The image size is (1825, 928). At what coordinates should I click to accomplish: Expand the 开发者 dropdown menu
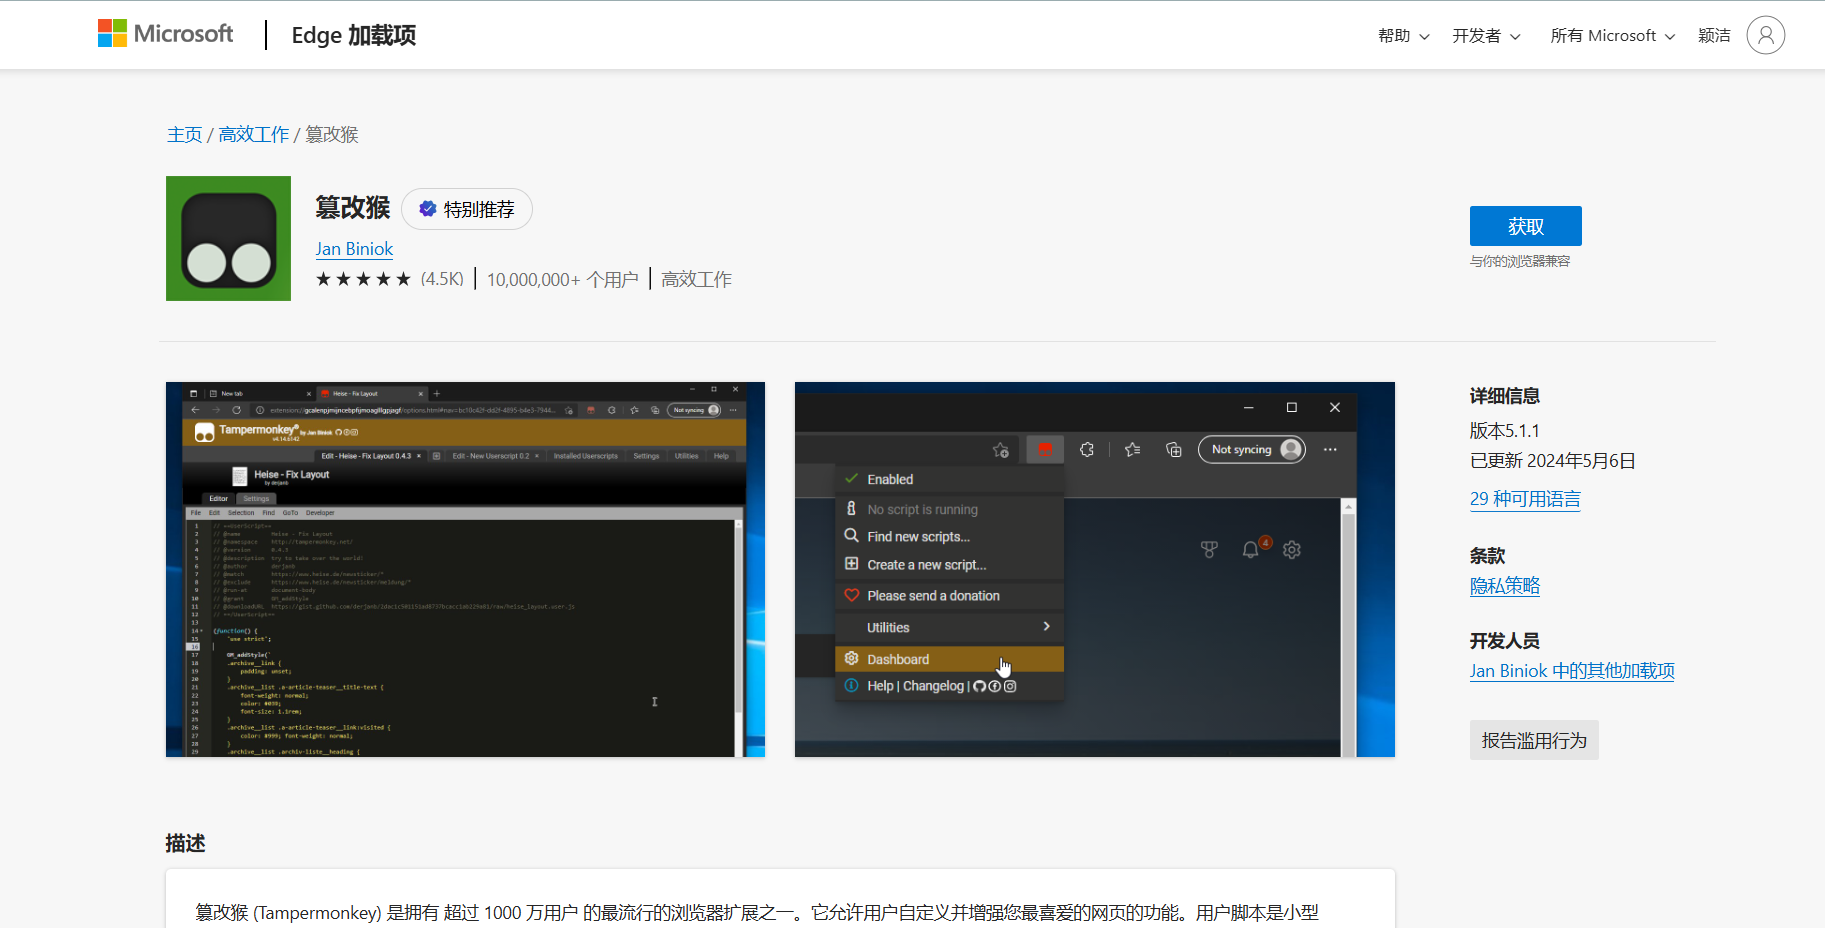coord(1486,36)
